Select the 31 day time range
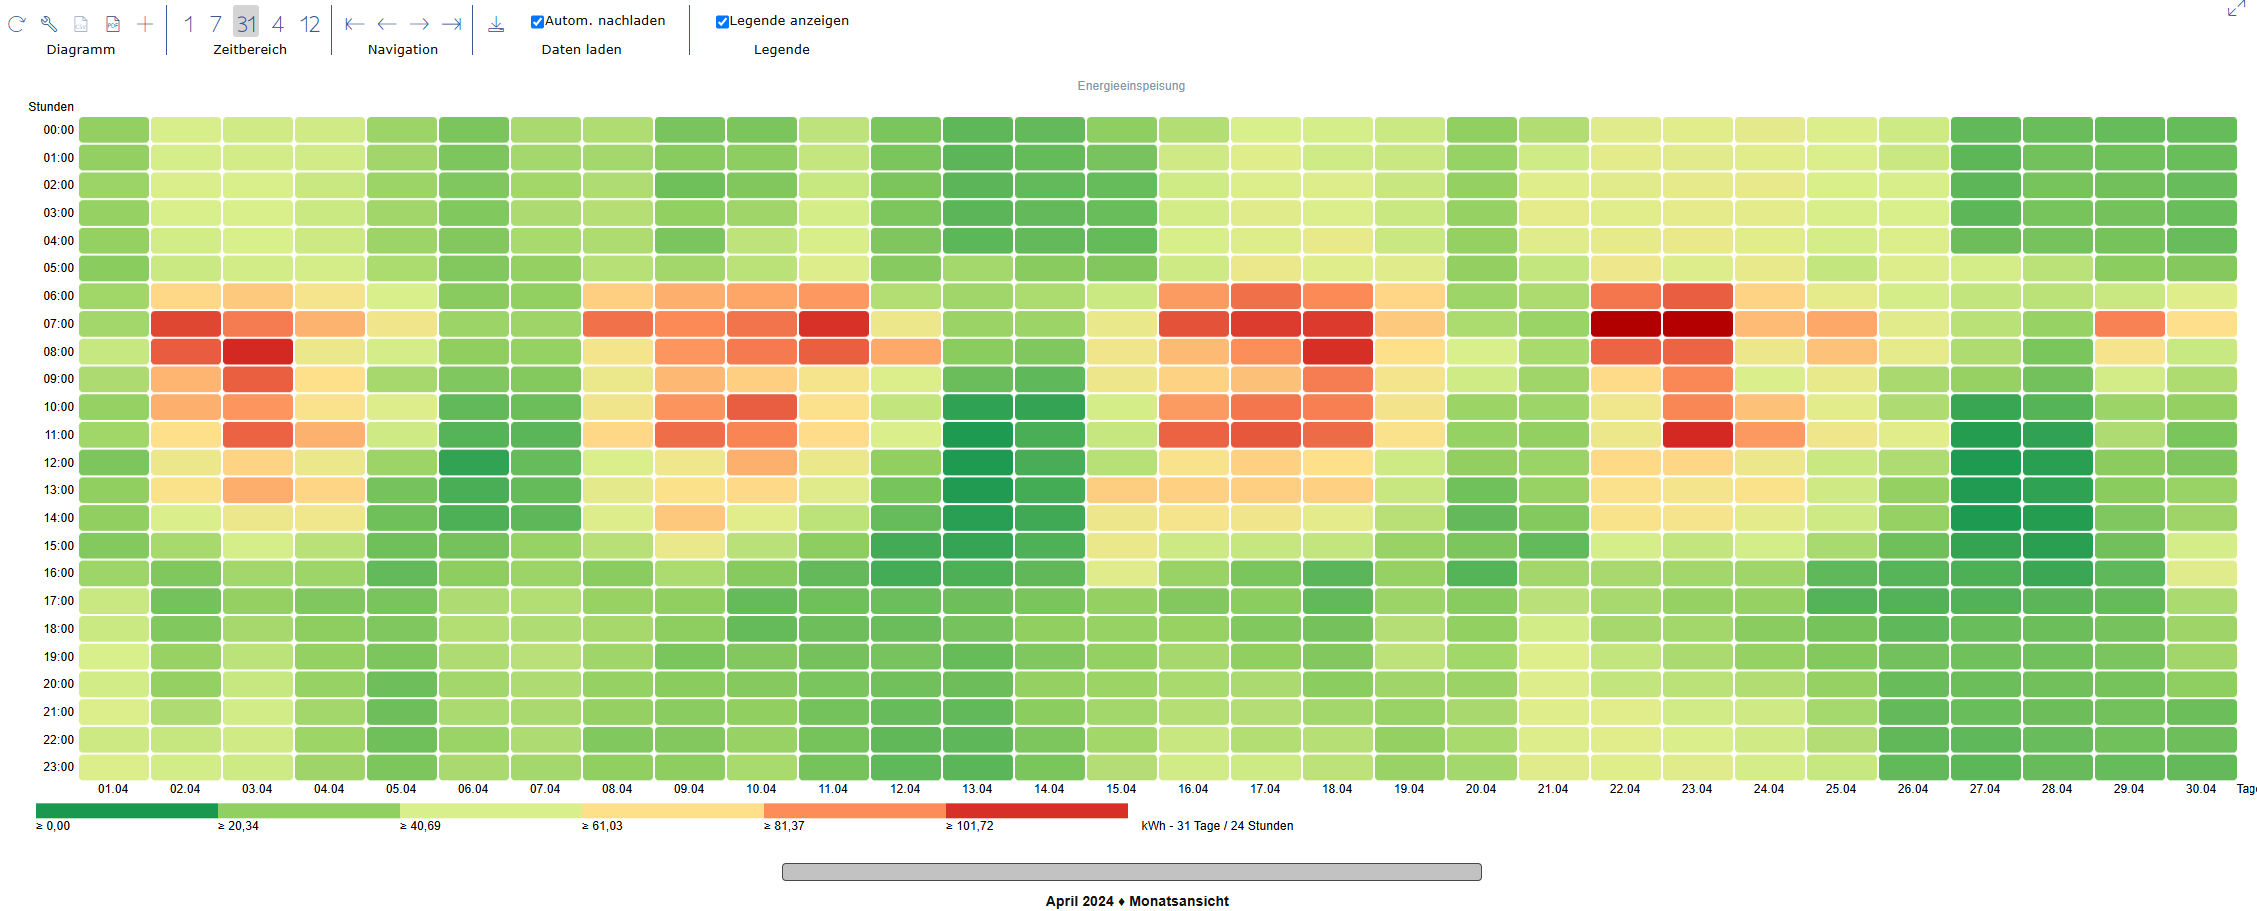The height and width of the screenshot is (911, 2257). click(x=247, y=23)
